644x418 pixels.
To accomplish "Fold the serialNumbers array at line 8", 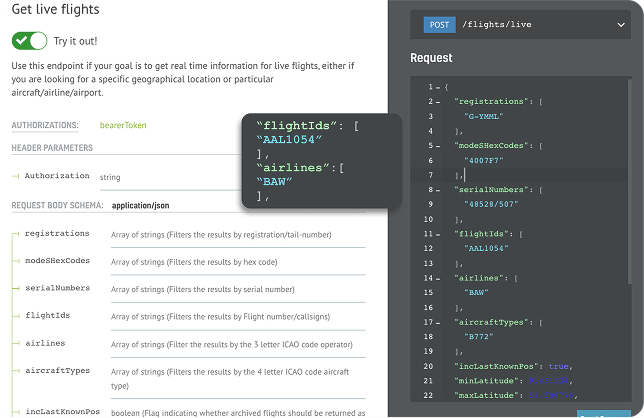I will point(437,188).
